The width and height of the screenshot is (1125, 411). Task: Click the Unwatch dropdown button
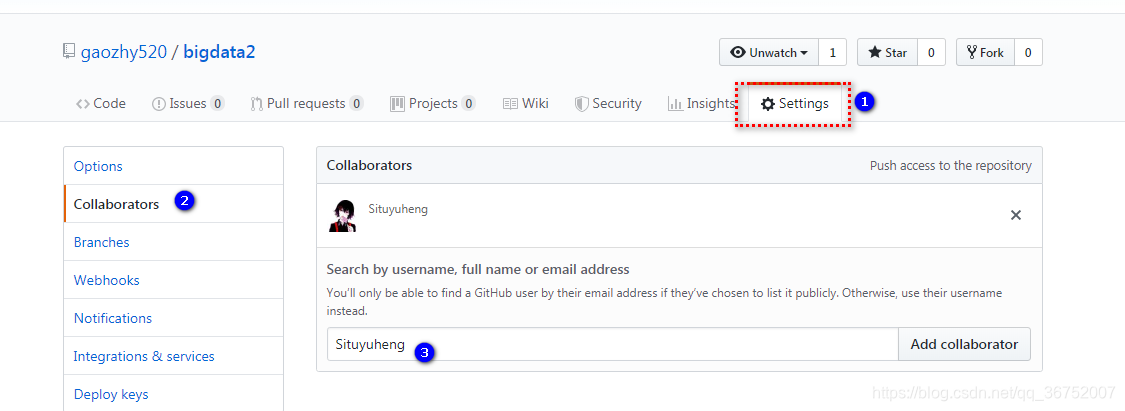click(768, 52)
